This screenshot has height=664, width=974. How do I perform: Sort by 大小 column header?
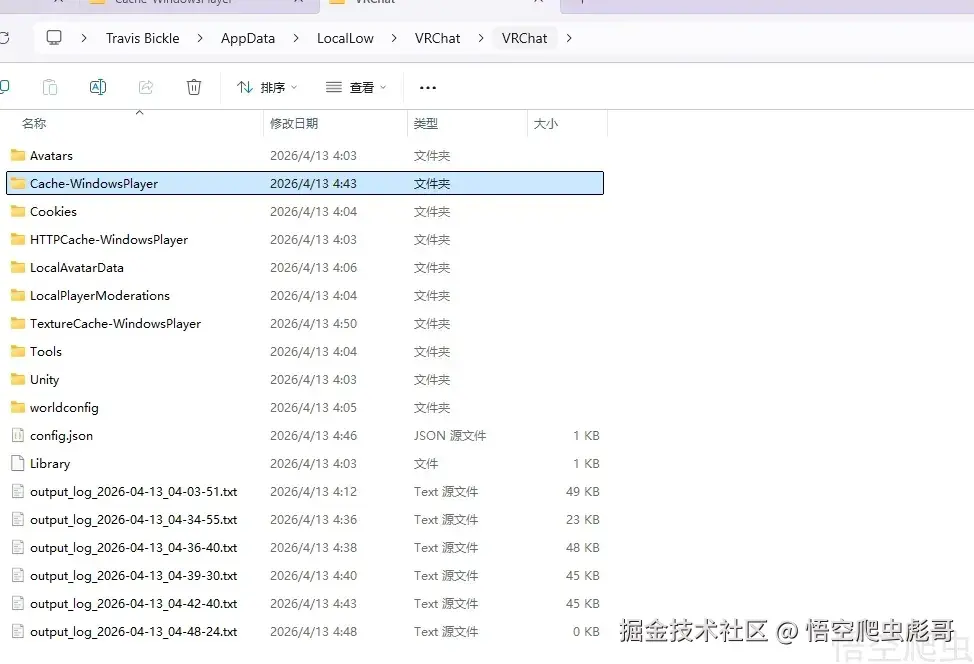[x=545, y=123]
